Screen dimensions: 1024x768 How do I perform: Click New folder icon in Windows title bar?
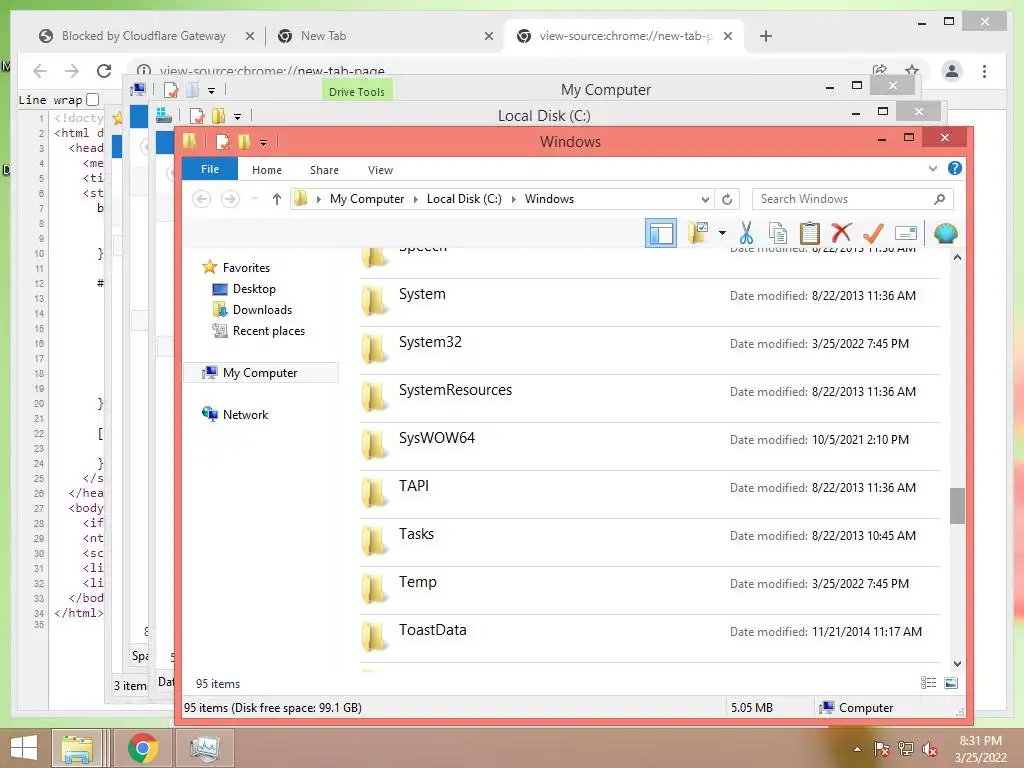[244, 141]
